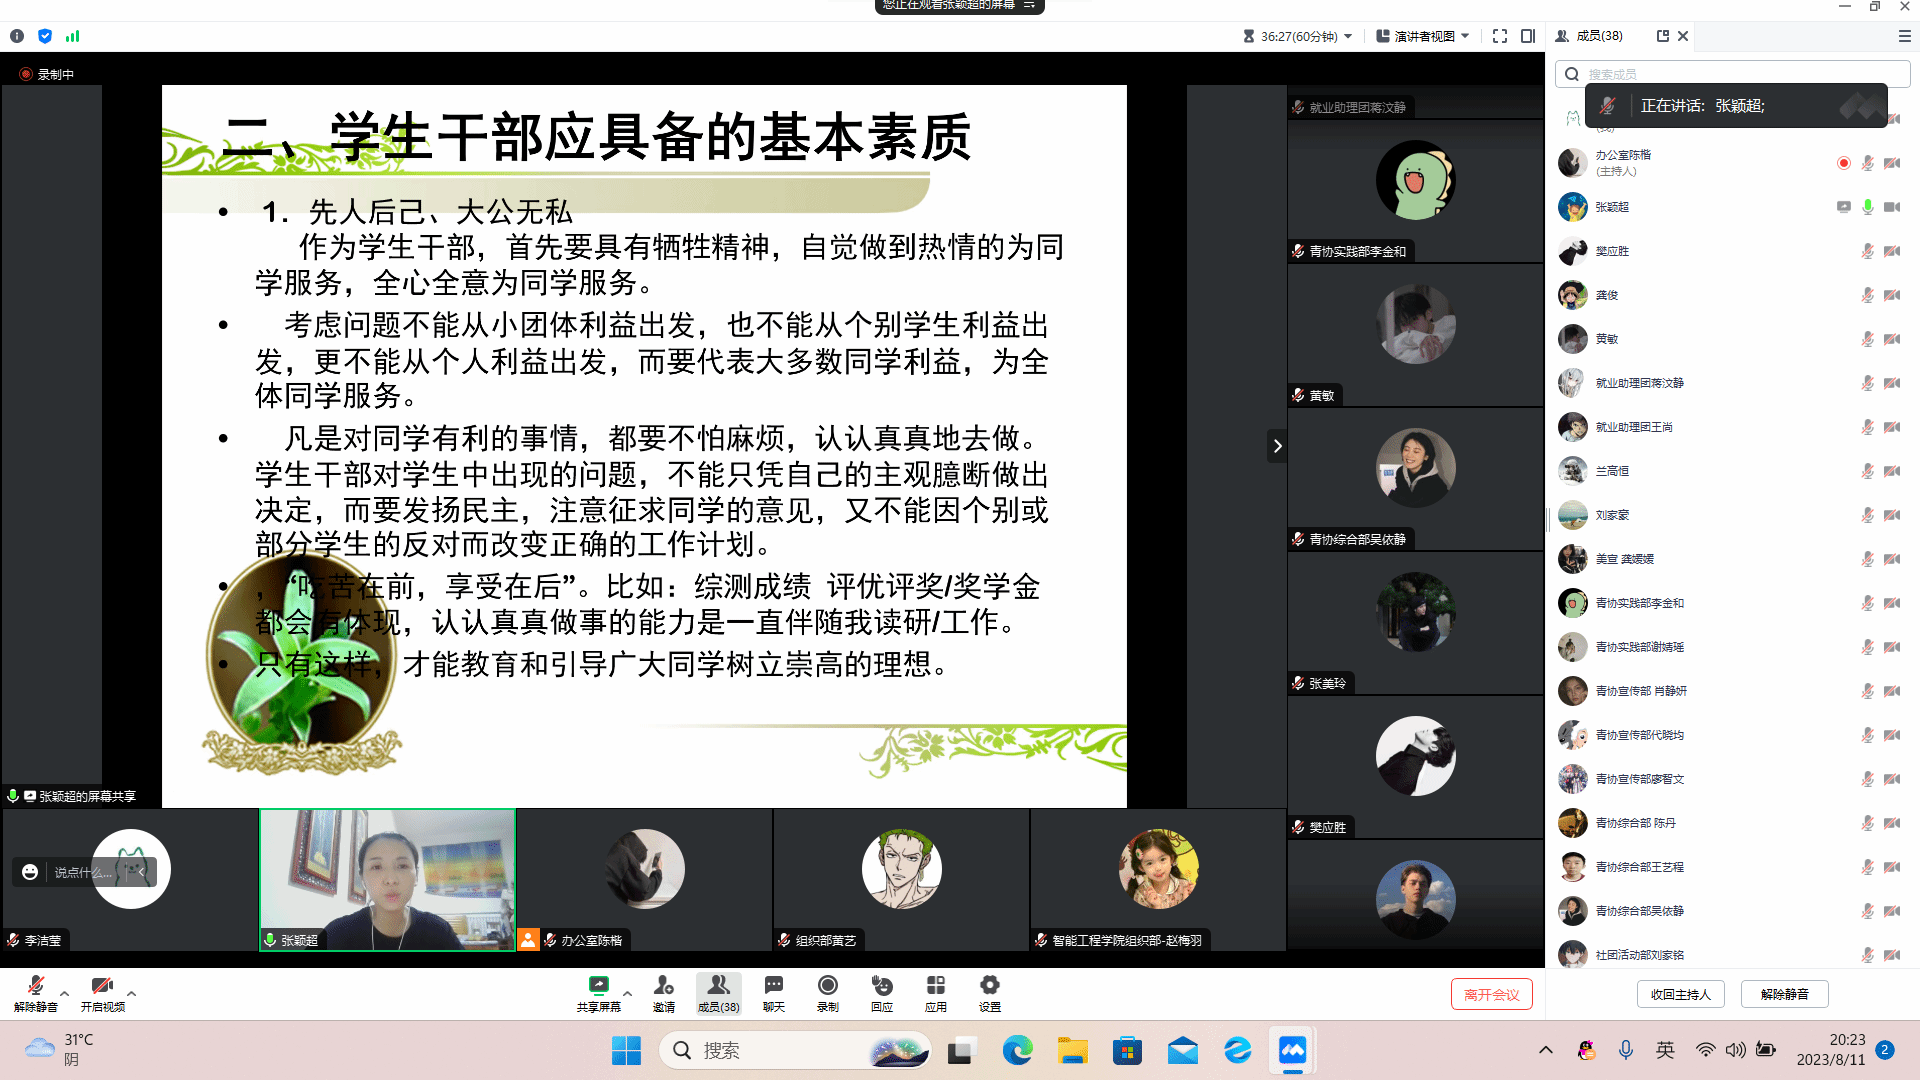The width and height of the screenshot is (1920, 1080).
Task: Click the 收回主持人 button
Action: 1680,994
